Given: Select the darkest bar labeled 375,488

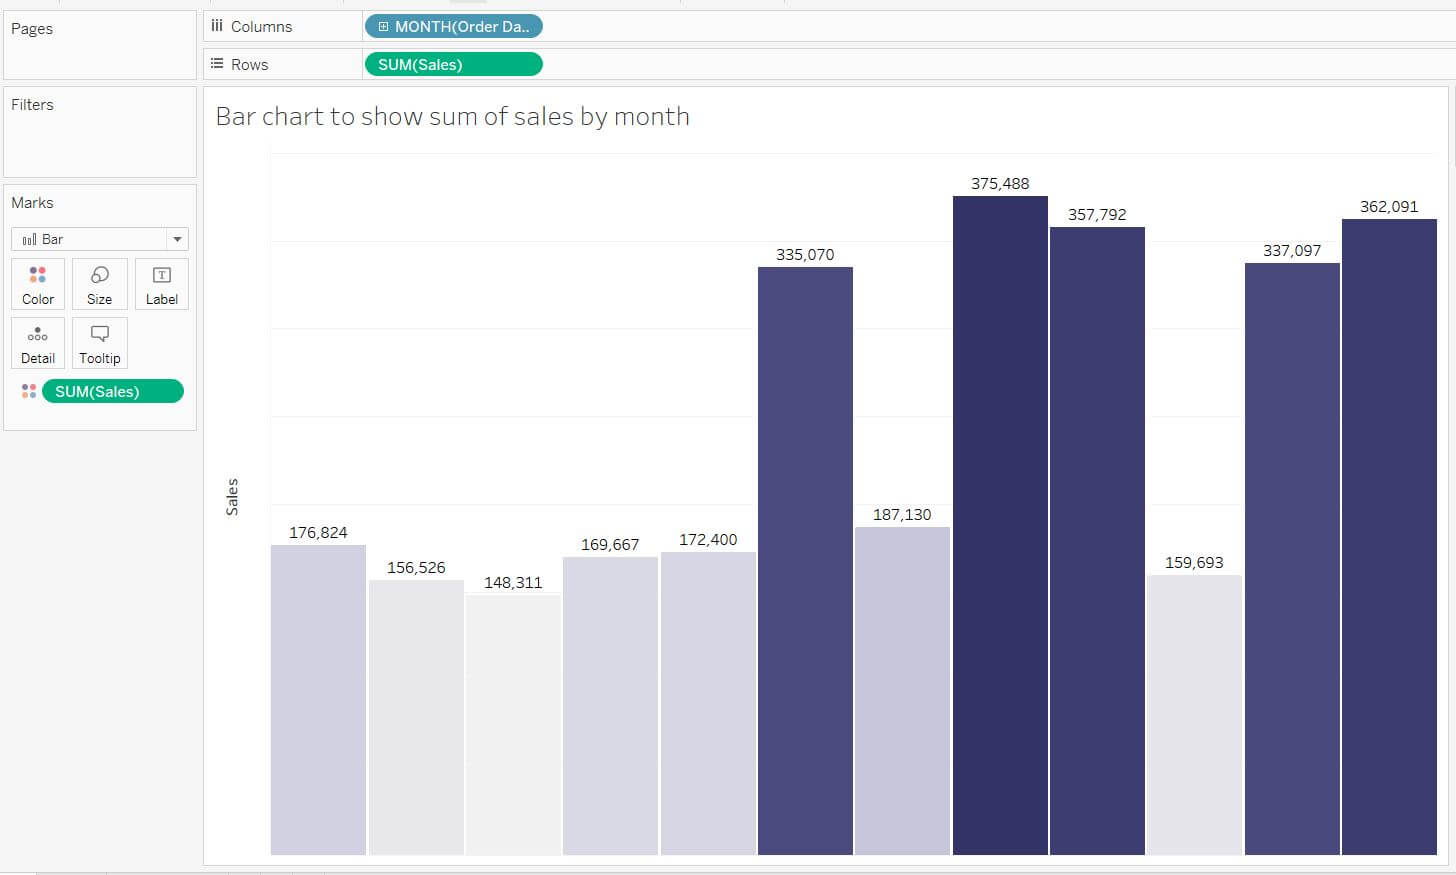Looking at the screenshot, I should point(1000,525).
